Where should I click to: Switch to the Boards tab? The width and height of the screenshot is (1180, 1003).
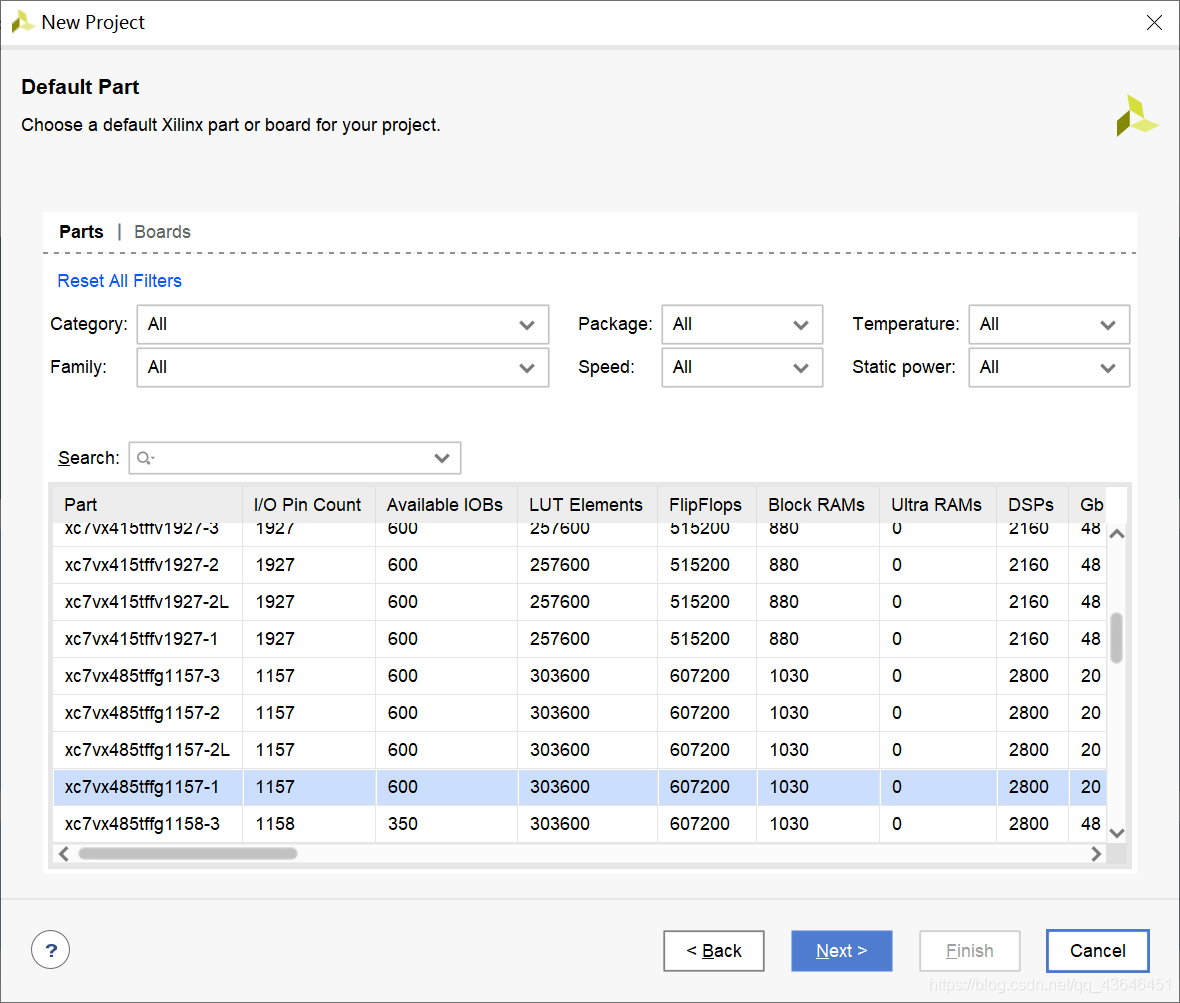coord(163,232)
